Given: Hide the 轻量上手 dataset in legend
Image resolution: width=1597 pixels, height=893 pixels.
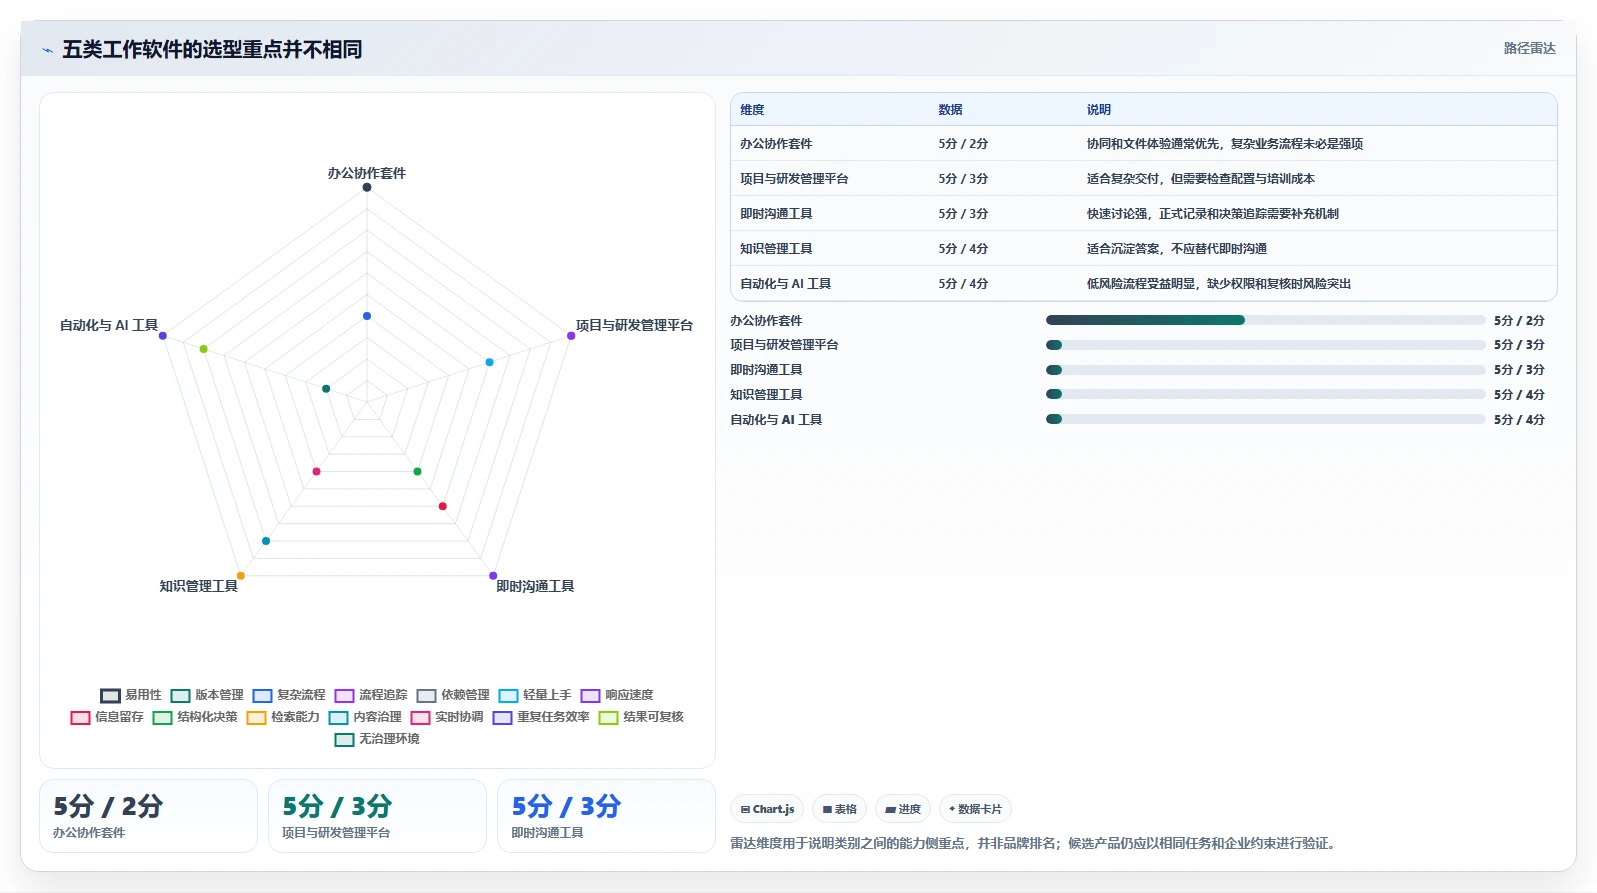Looking at the screenshot, I should 535,695.
